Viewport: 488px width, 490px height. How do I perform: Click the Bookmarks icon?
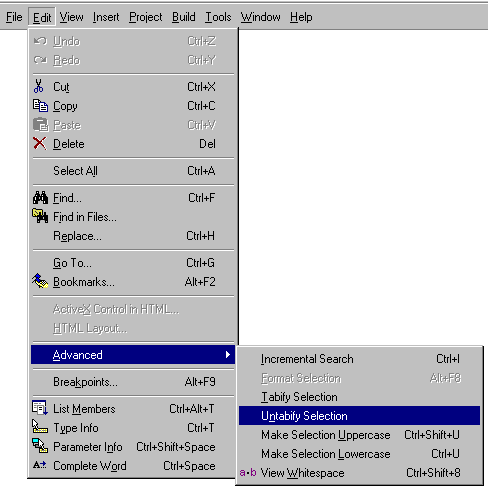point(40,281)
